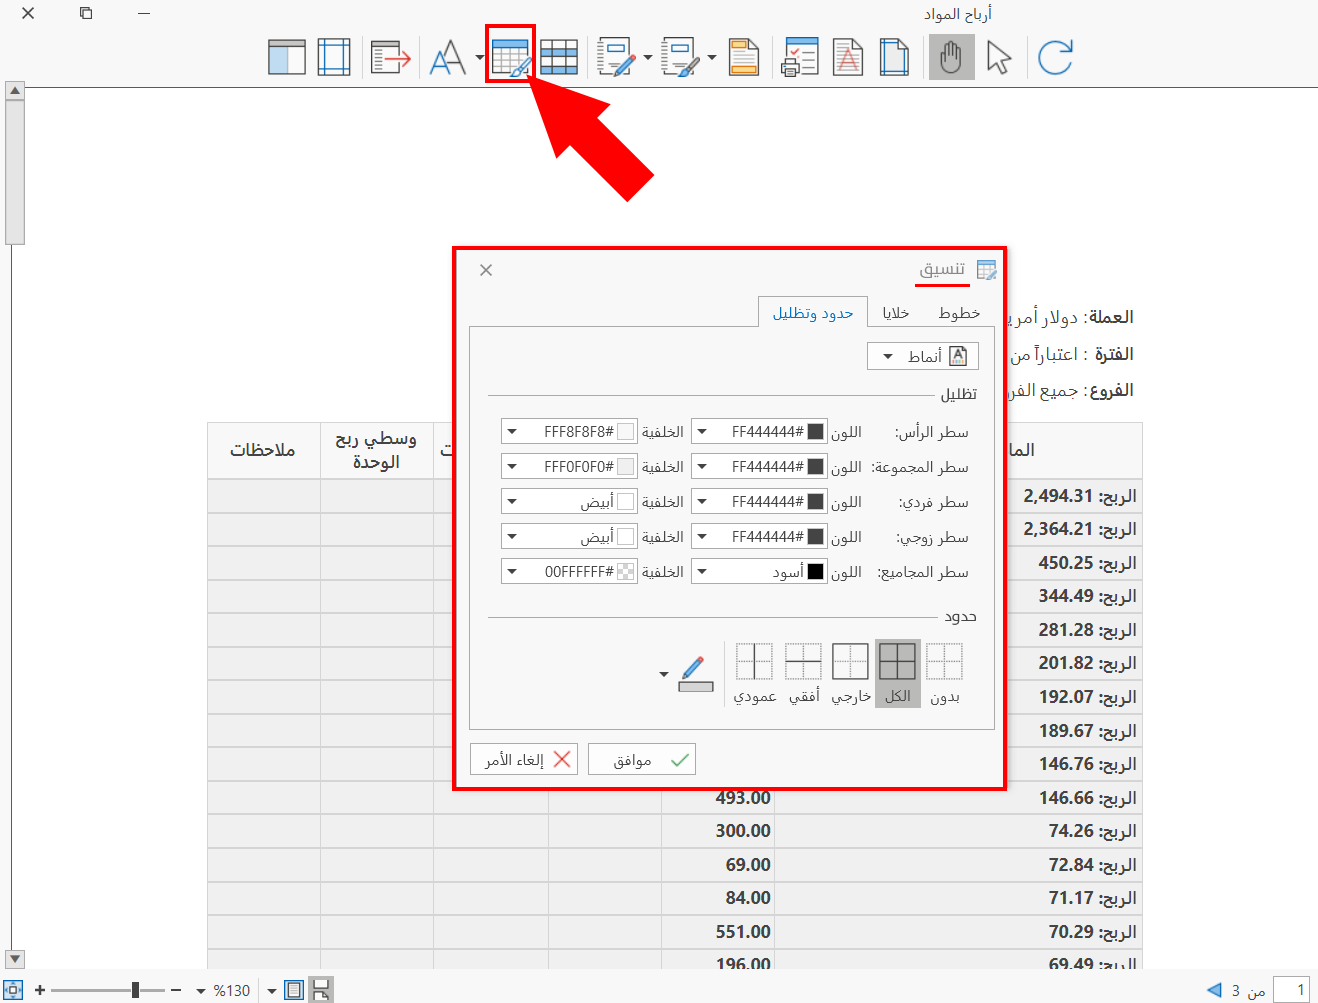Open totals row background 00FFFFFF dropdown
The image size is (1318, 1003).
[x=512, y=572]
